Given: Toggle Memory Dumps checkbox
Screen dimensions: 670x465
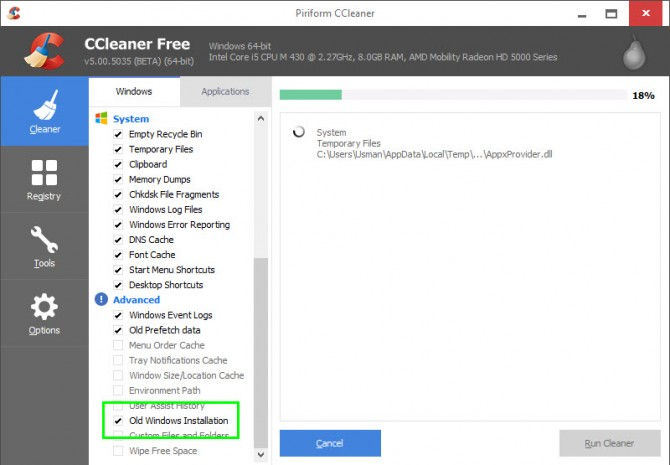Looking at the screenshot, I should (x=118, y=180).
